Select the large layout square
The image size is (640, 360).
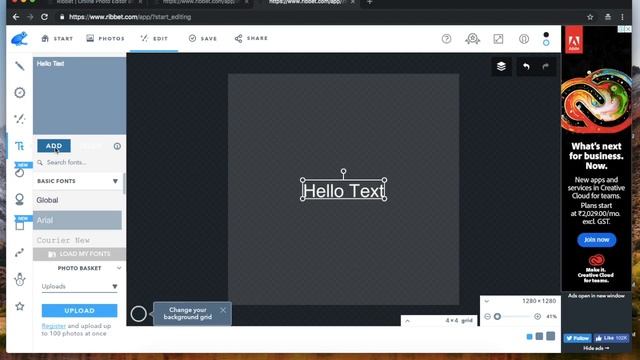point(551,336)
